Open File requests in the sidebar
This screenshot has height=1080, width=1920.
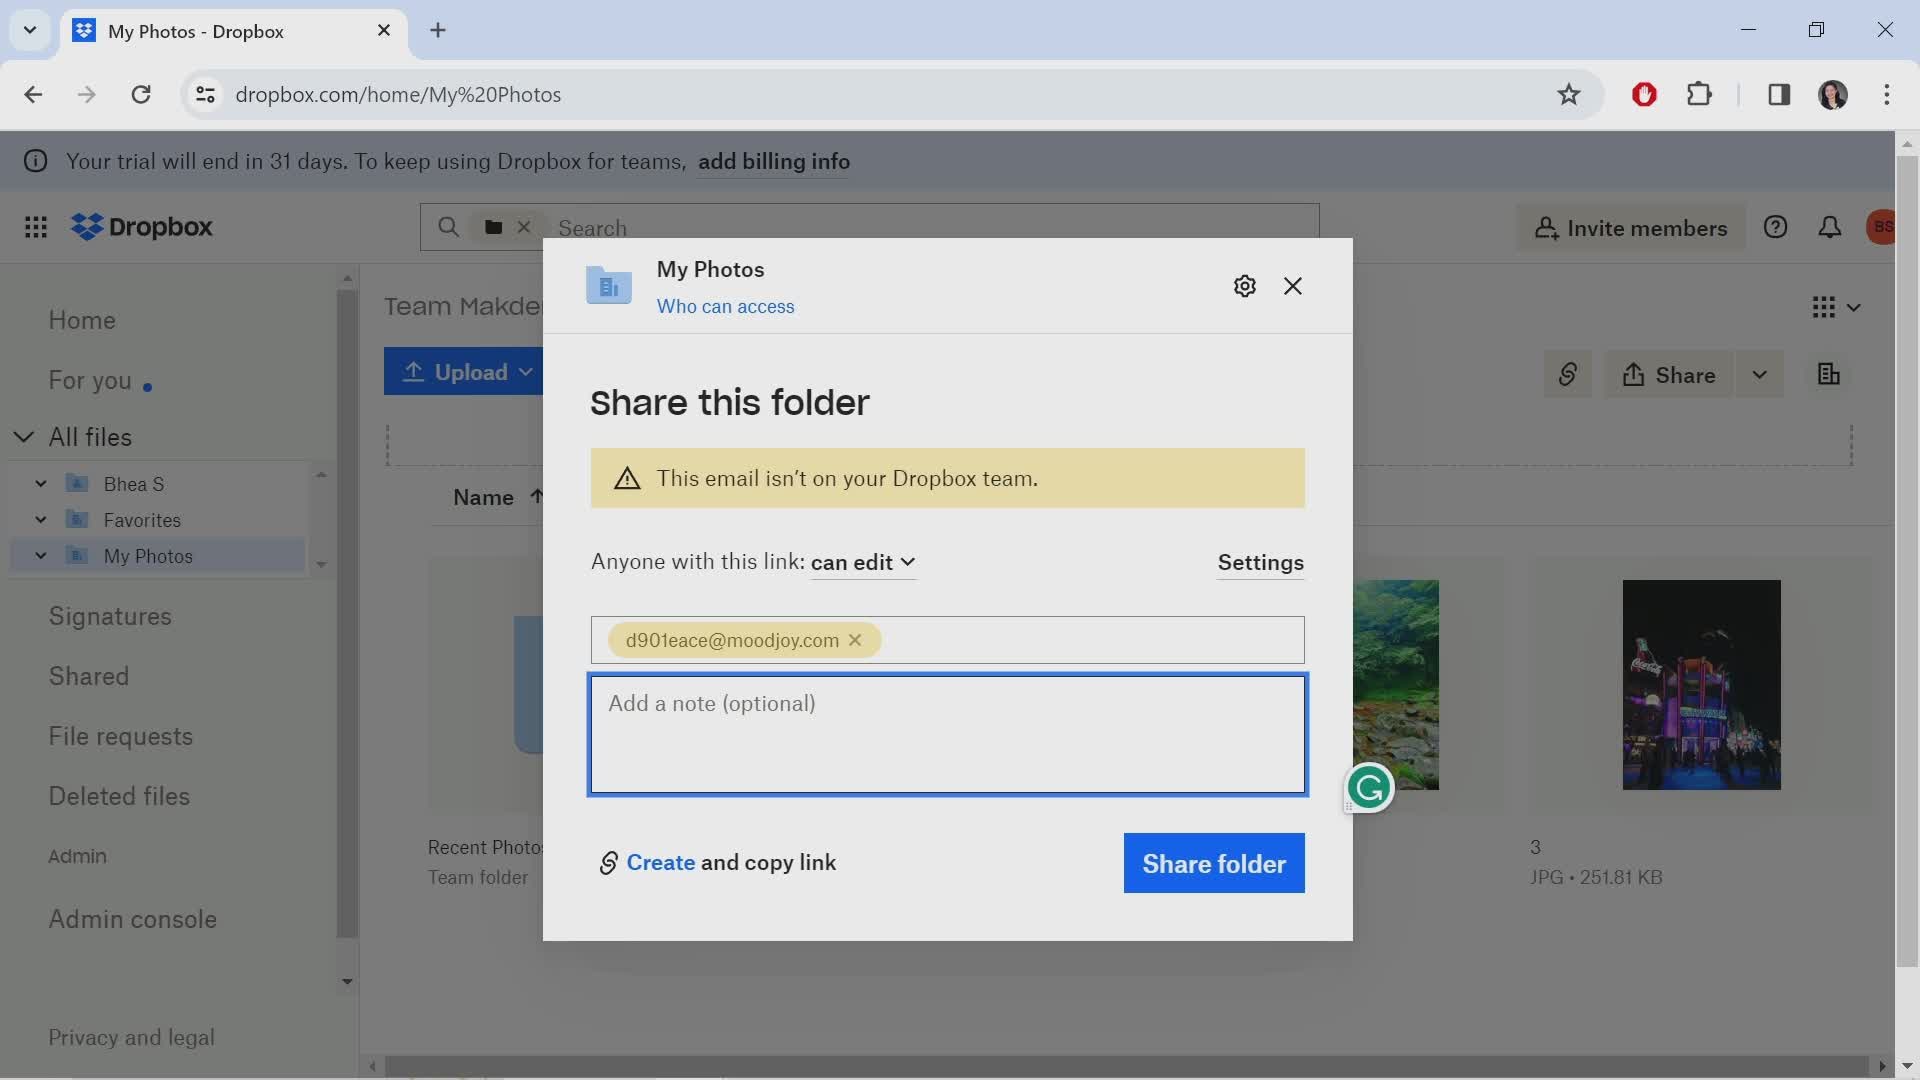pyautogui.click(x=121, y=737)
